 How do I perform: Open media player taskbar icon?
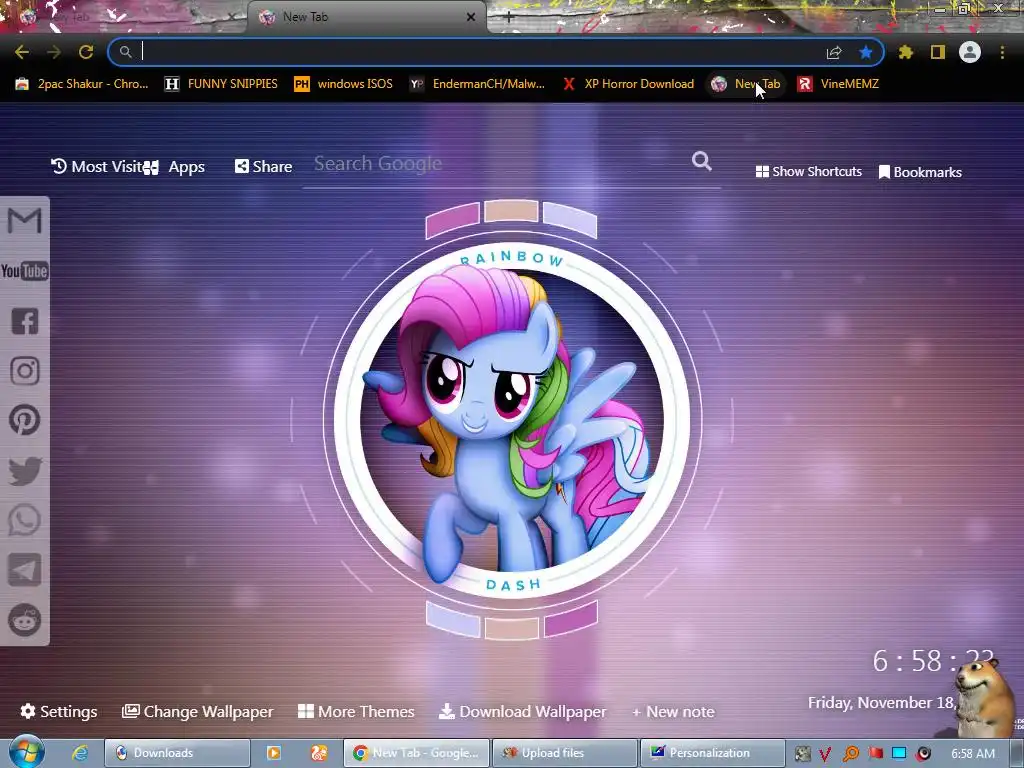tap(274, 753)
